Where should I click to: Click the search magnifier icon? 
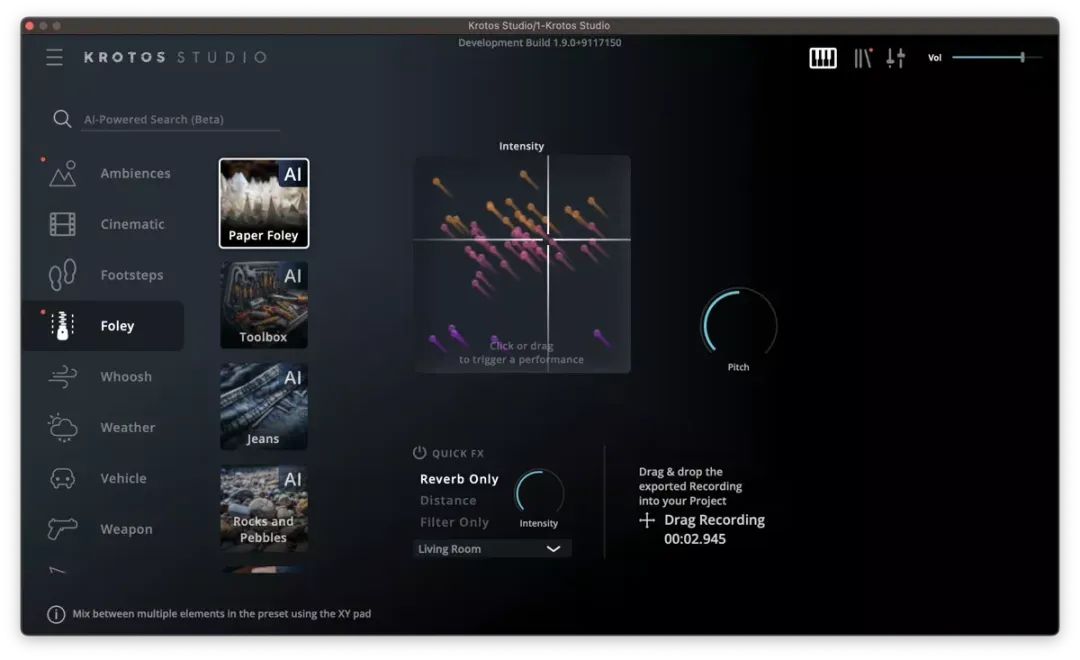62,119
